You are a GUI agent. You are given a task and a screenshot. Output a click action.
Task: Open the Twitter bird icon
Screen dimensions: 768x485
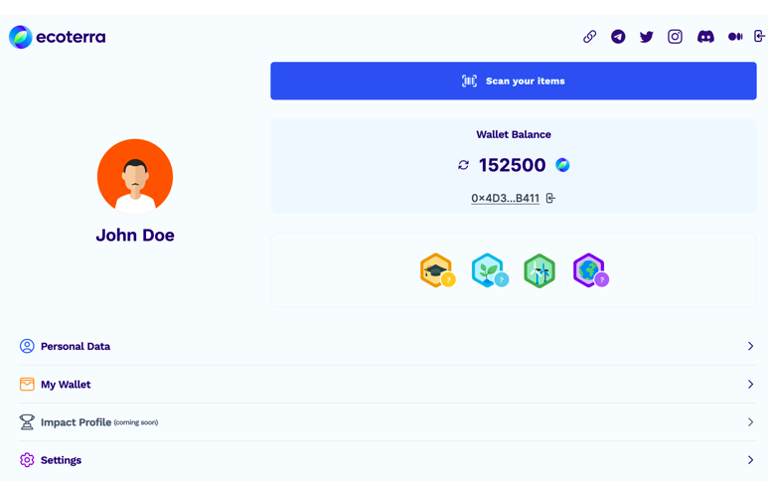pyautogui.click(x=647, y=37)
